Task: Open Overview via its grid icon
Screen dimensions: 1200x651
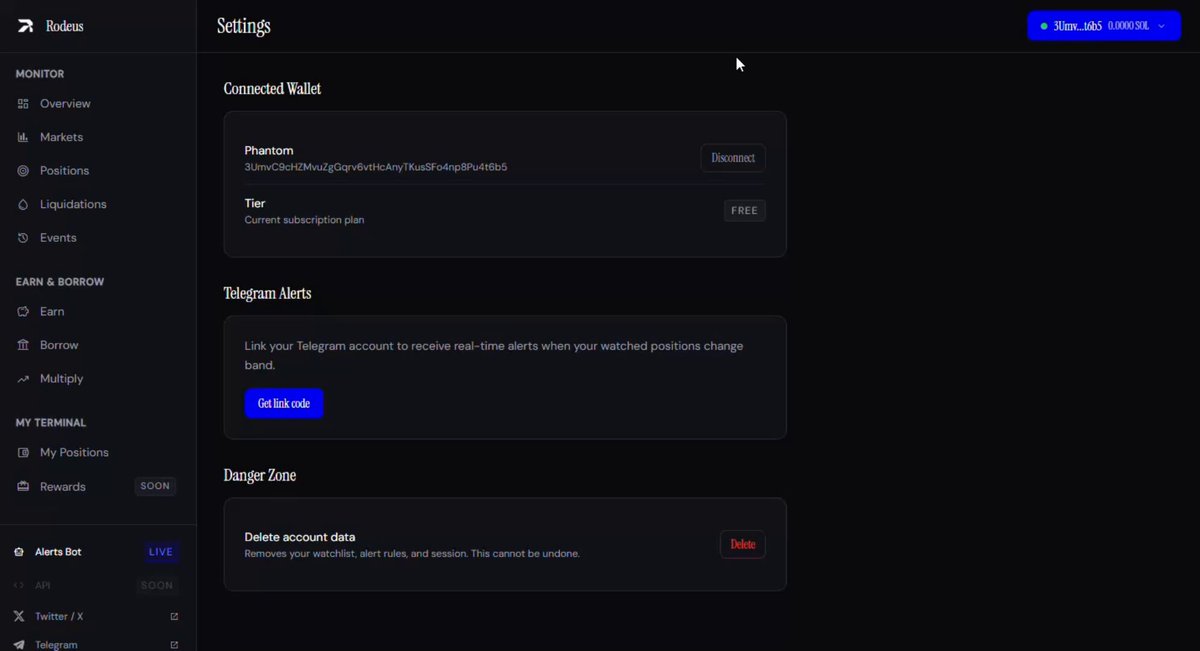Action: coord(23,104)
